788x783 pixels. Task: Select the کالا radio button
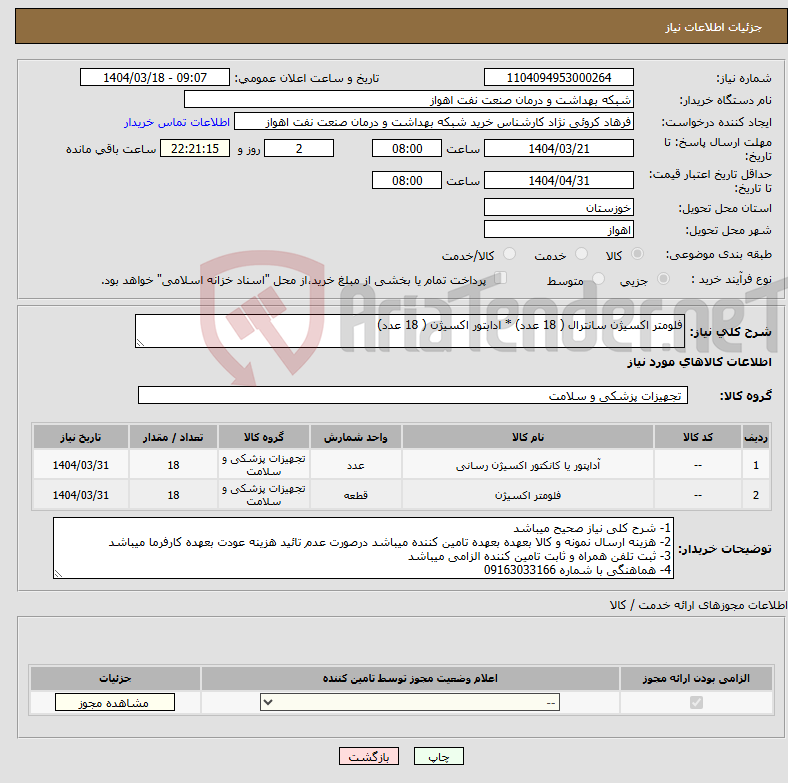(x=637, y=254)
